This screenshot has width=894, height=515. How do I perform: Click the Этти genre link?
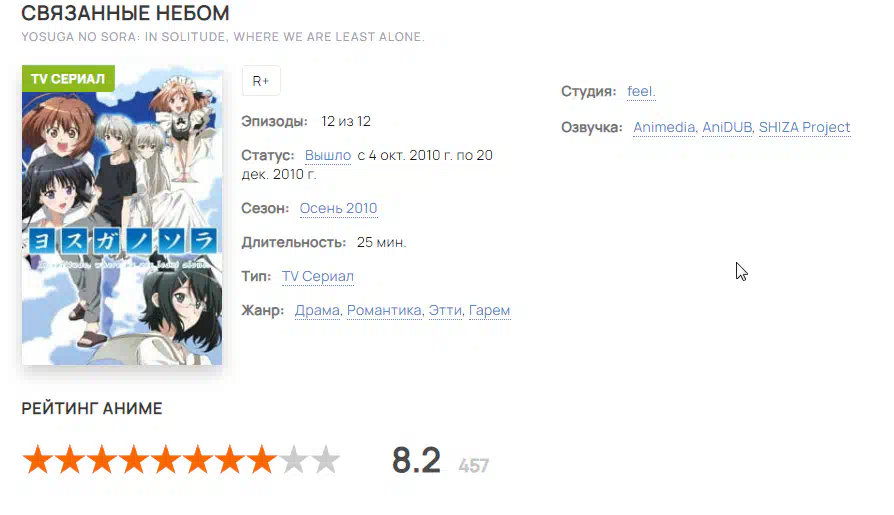tap(445, 310)
